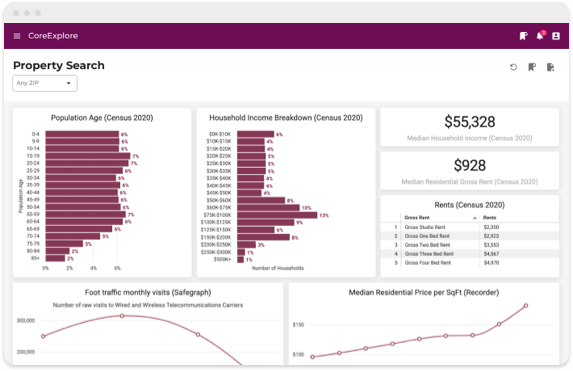The width and height of the screenshot is (573, 371).
Task: Click the bookmark icon below header
Action: 532,67
